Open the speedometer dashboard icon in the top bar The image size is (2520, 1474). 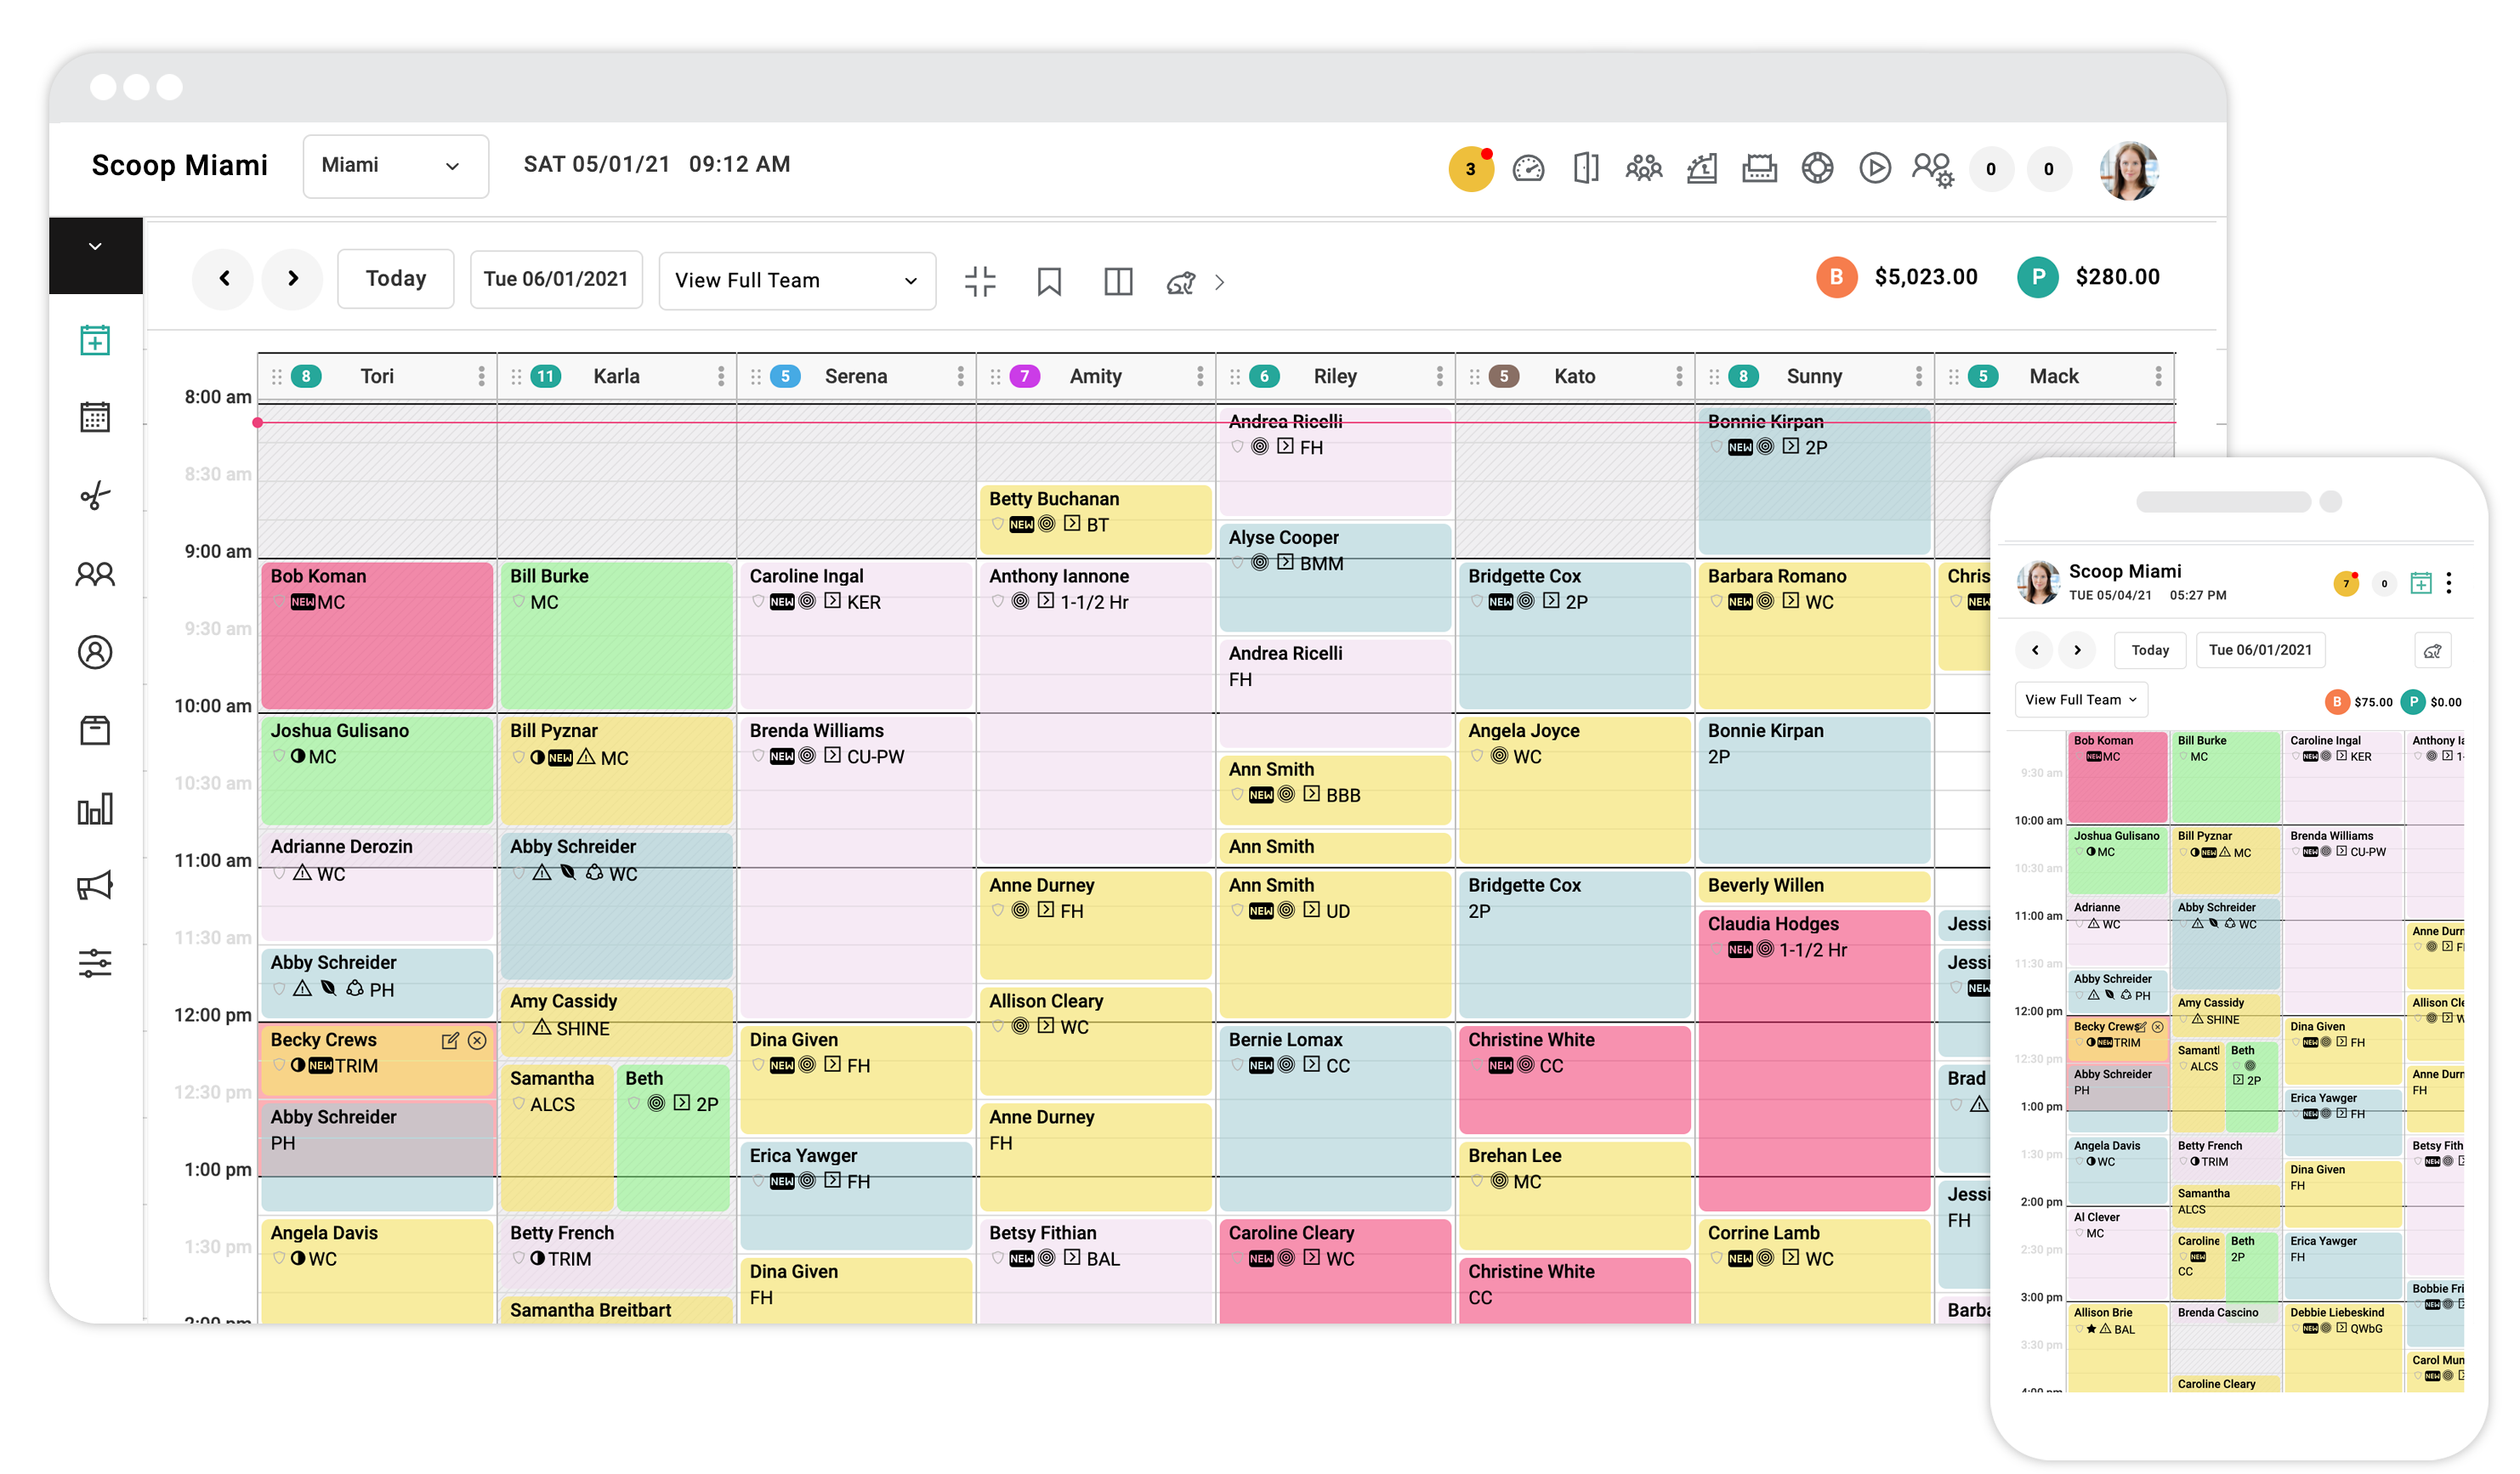1527,169
